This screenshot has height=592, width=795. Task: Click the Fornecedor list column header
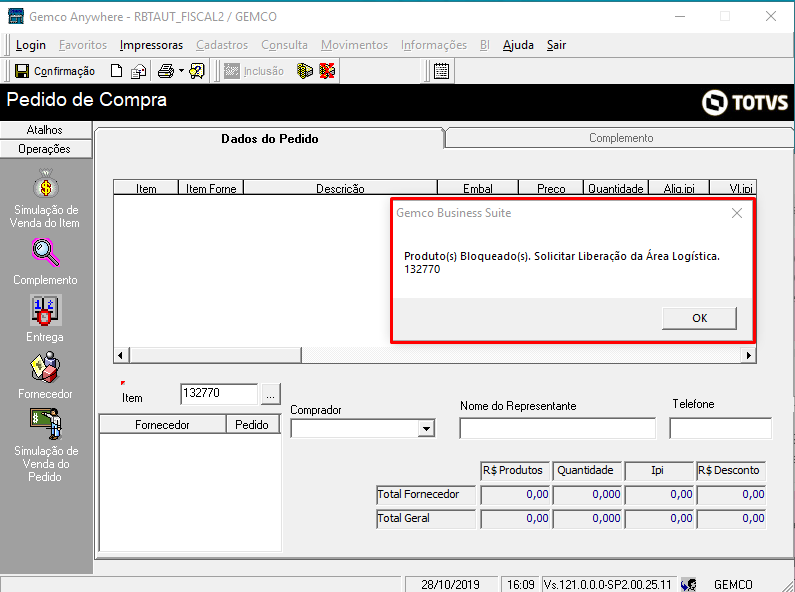tap(162, 425)
